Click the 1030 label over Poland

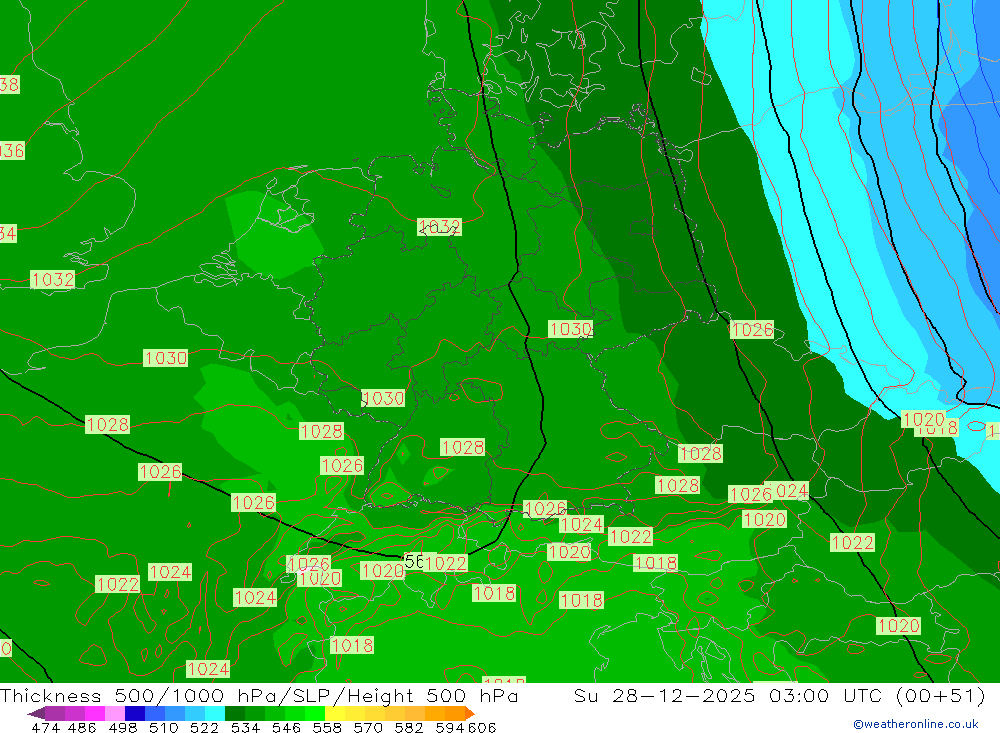coord(571,329)
